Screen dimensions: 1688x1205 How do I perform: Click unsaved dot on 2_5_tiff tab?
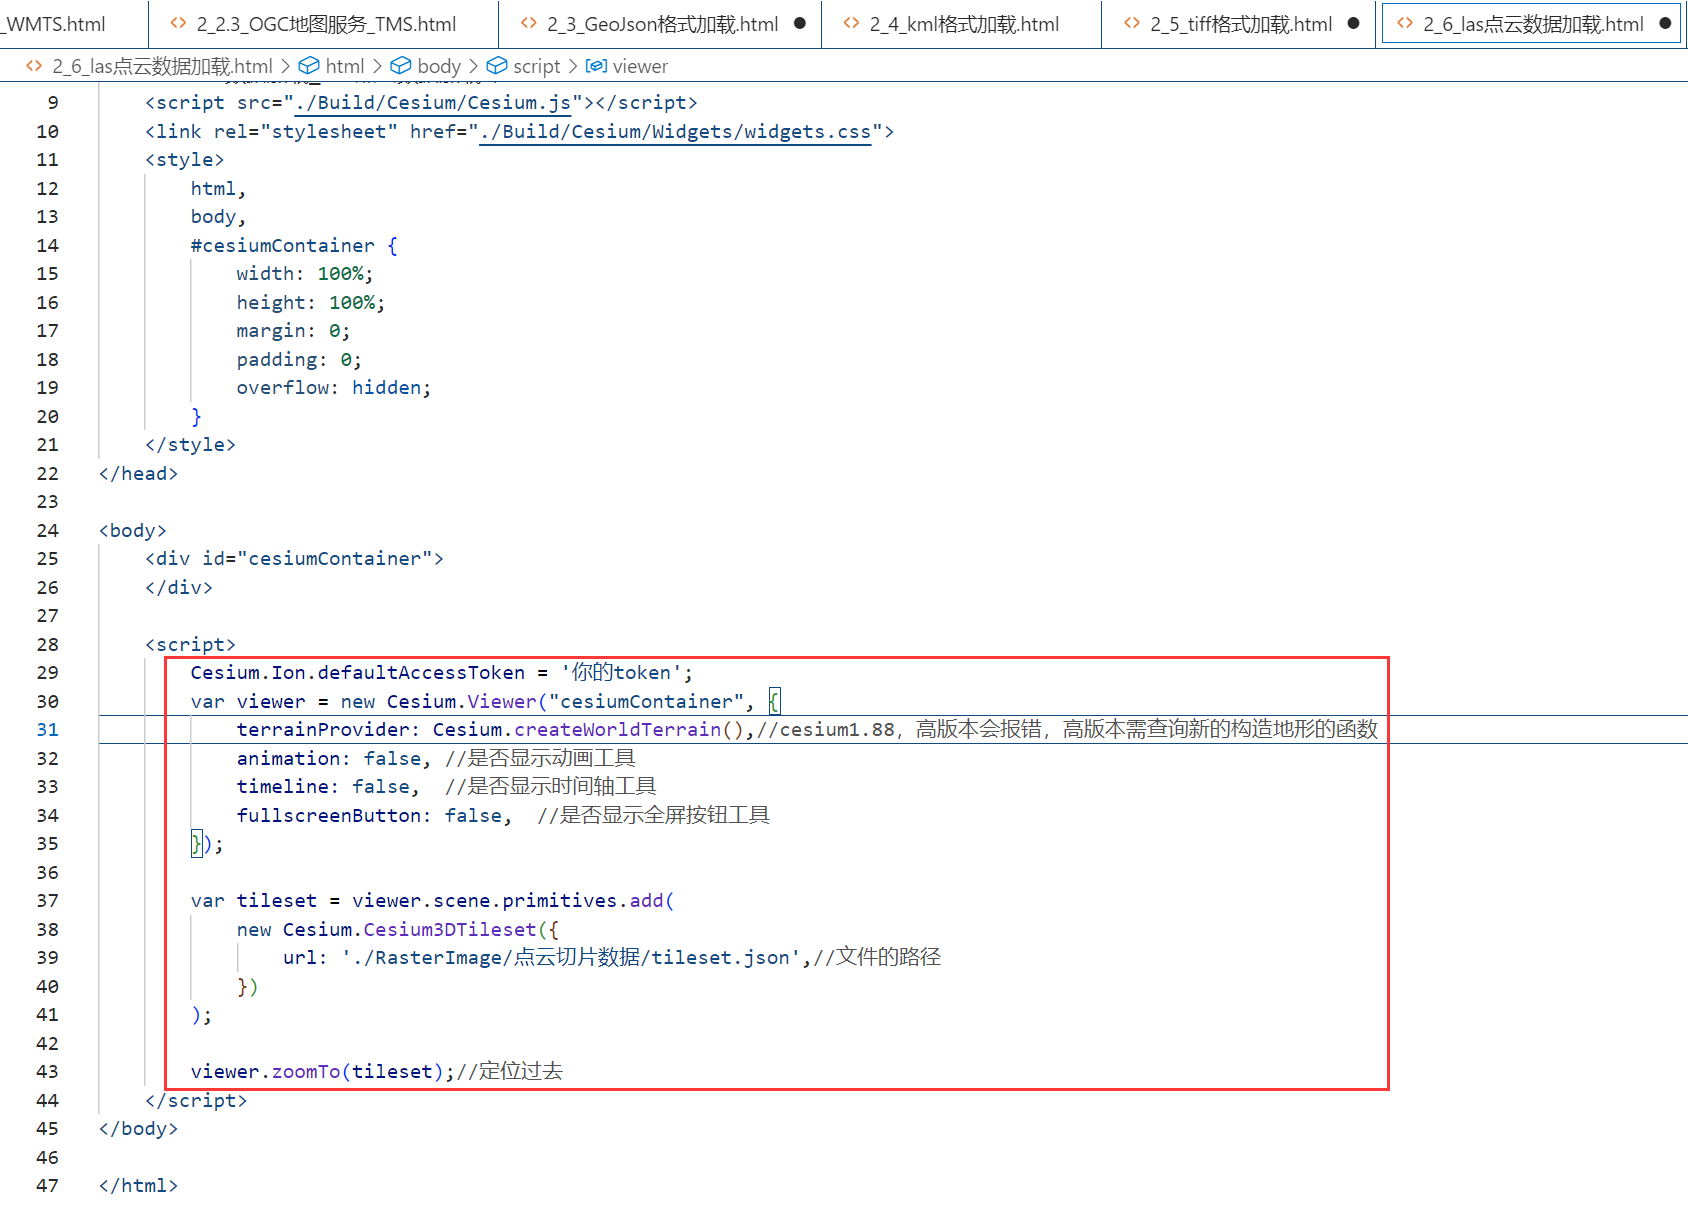coord(1354,23)
